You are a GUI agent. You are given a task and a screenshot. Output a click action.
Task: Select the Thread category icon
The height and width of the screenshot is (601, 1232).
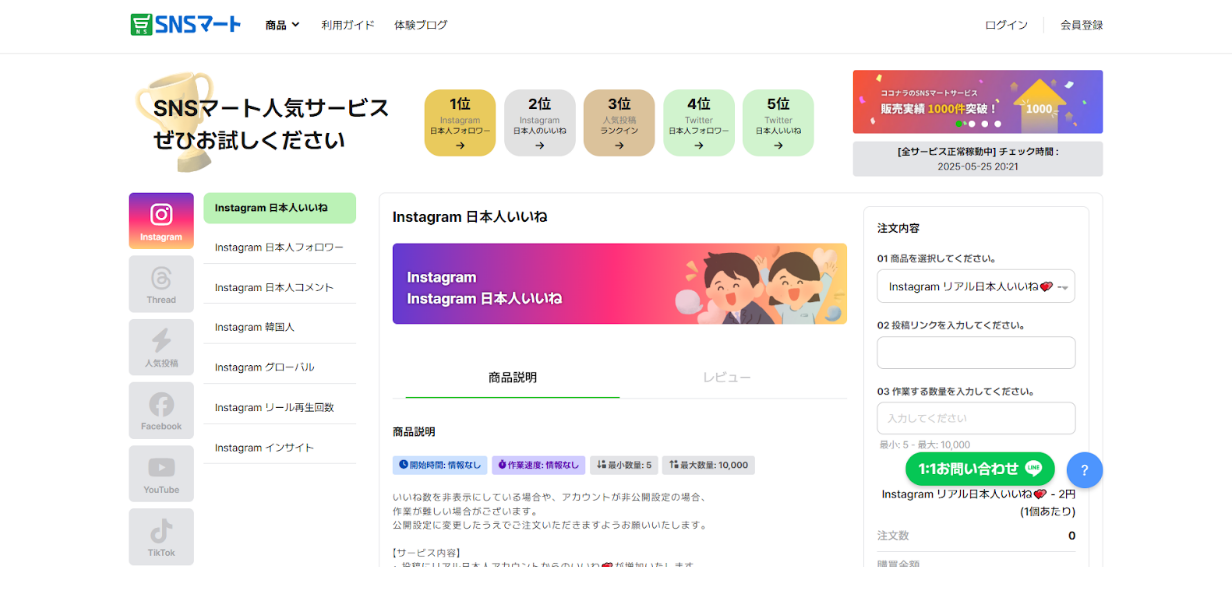click(161, 284)
